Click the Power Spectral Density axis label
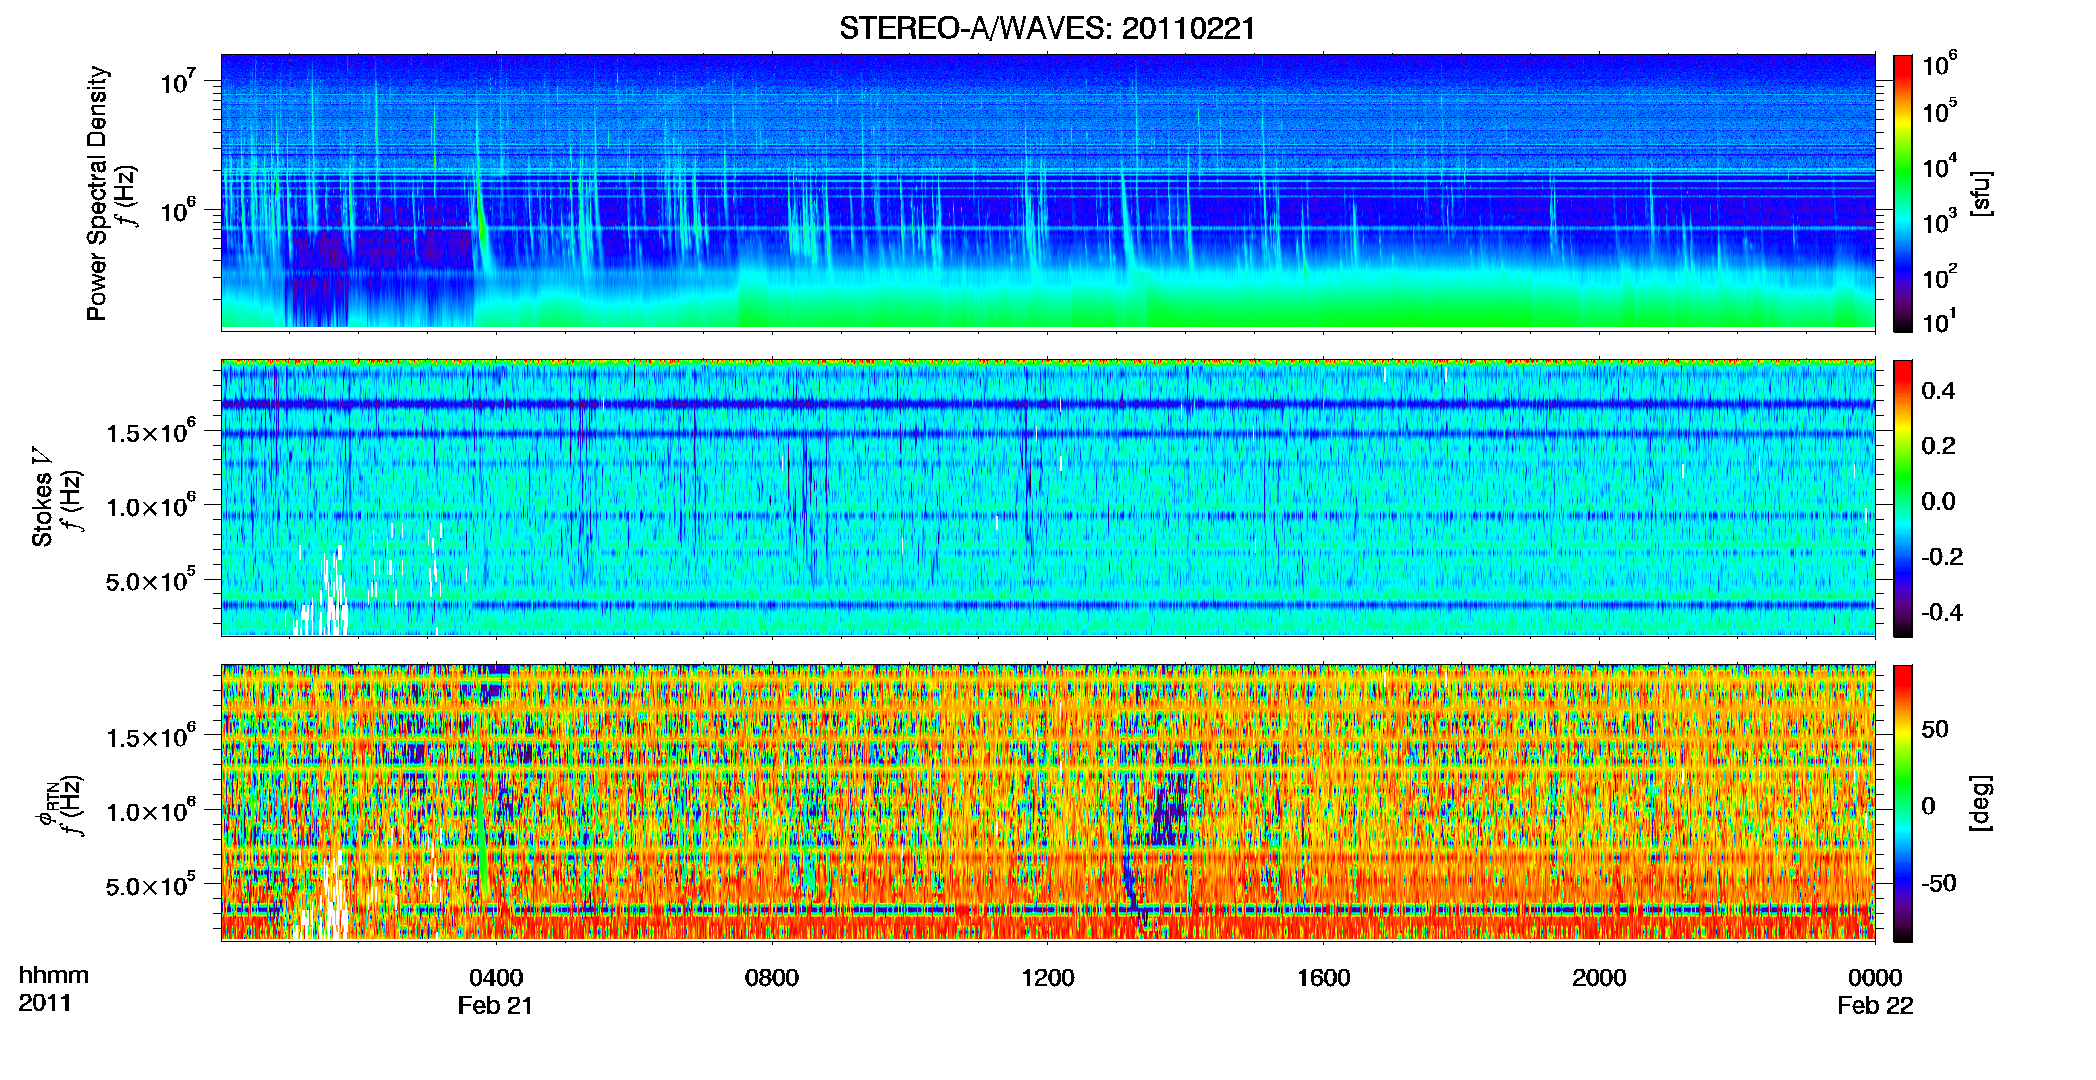This screenshot has height=1080, width=2096. coord(97,193)
